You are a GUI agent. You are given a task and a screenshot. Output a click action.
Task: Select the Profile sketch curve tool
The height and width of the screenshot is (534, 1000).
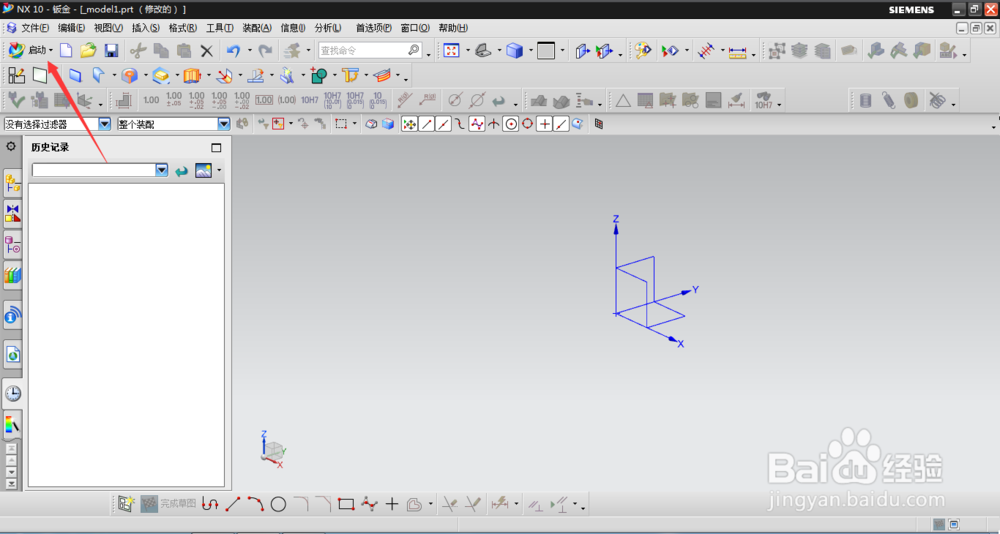(x=210, y=505)
